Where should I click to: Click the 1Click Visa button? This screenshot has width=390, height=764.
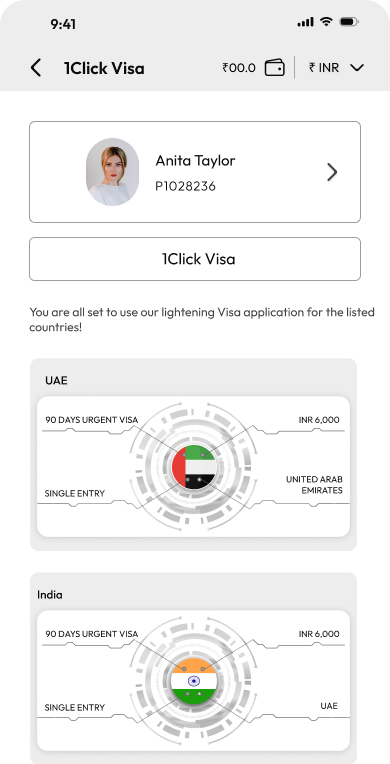[195, 259]
